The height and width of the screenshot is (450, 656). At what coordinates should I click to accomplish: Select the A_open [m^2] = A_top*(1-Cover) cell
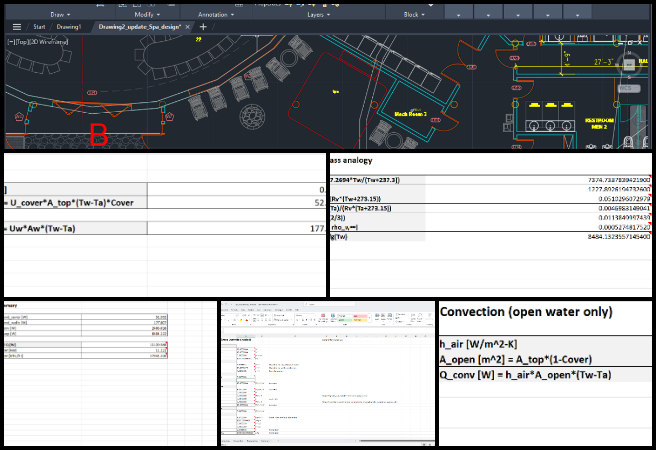coord(545,359)
